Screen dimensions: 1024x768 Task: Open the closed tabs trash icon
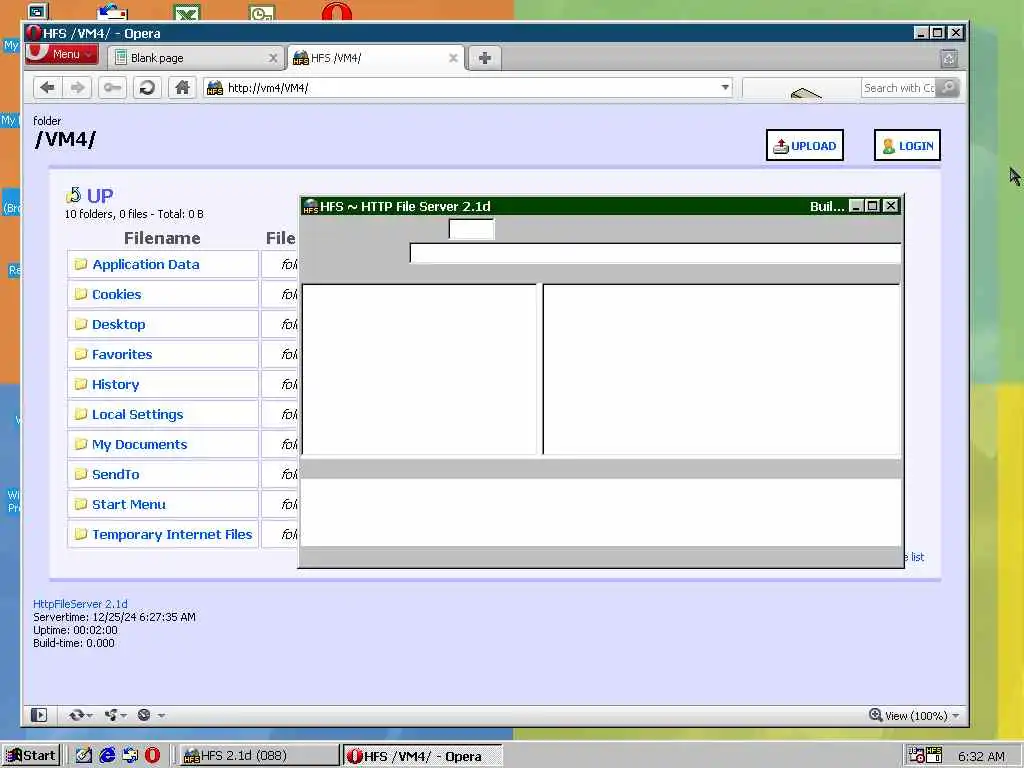pyautogui.click(x=950, y=59)
